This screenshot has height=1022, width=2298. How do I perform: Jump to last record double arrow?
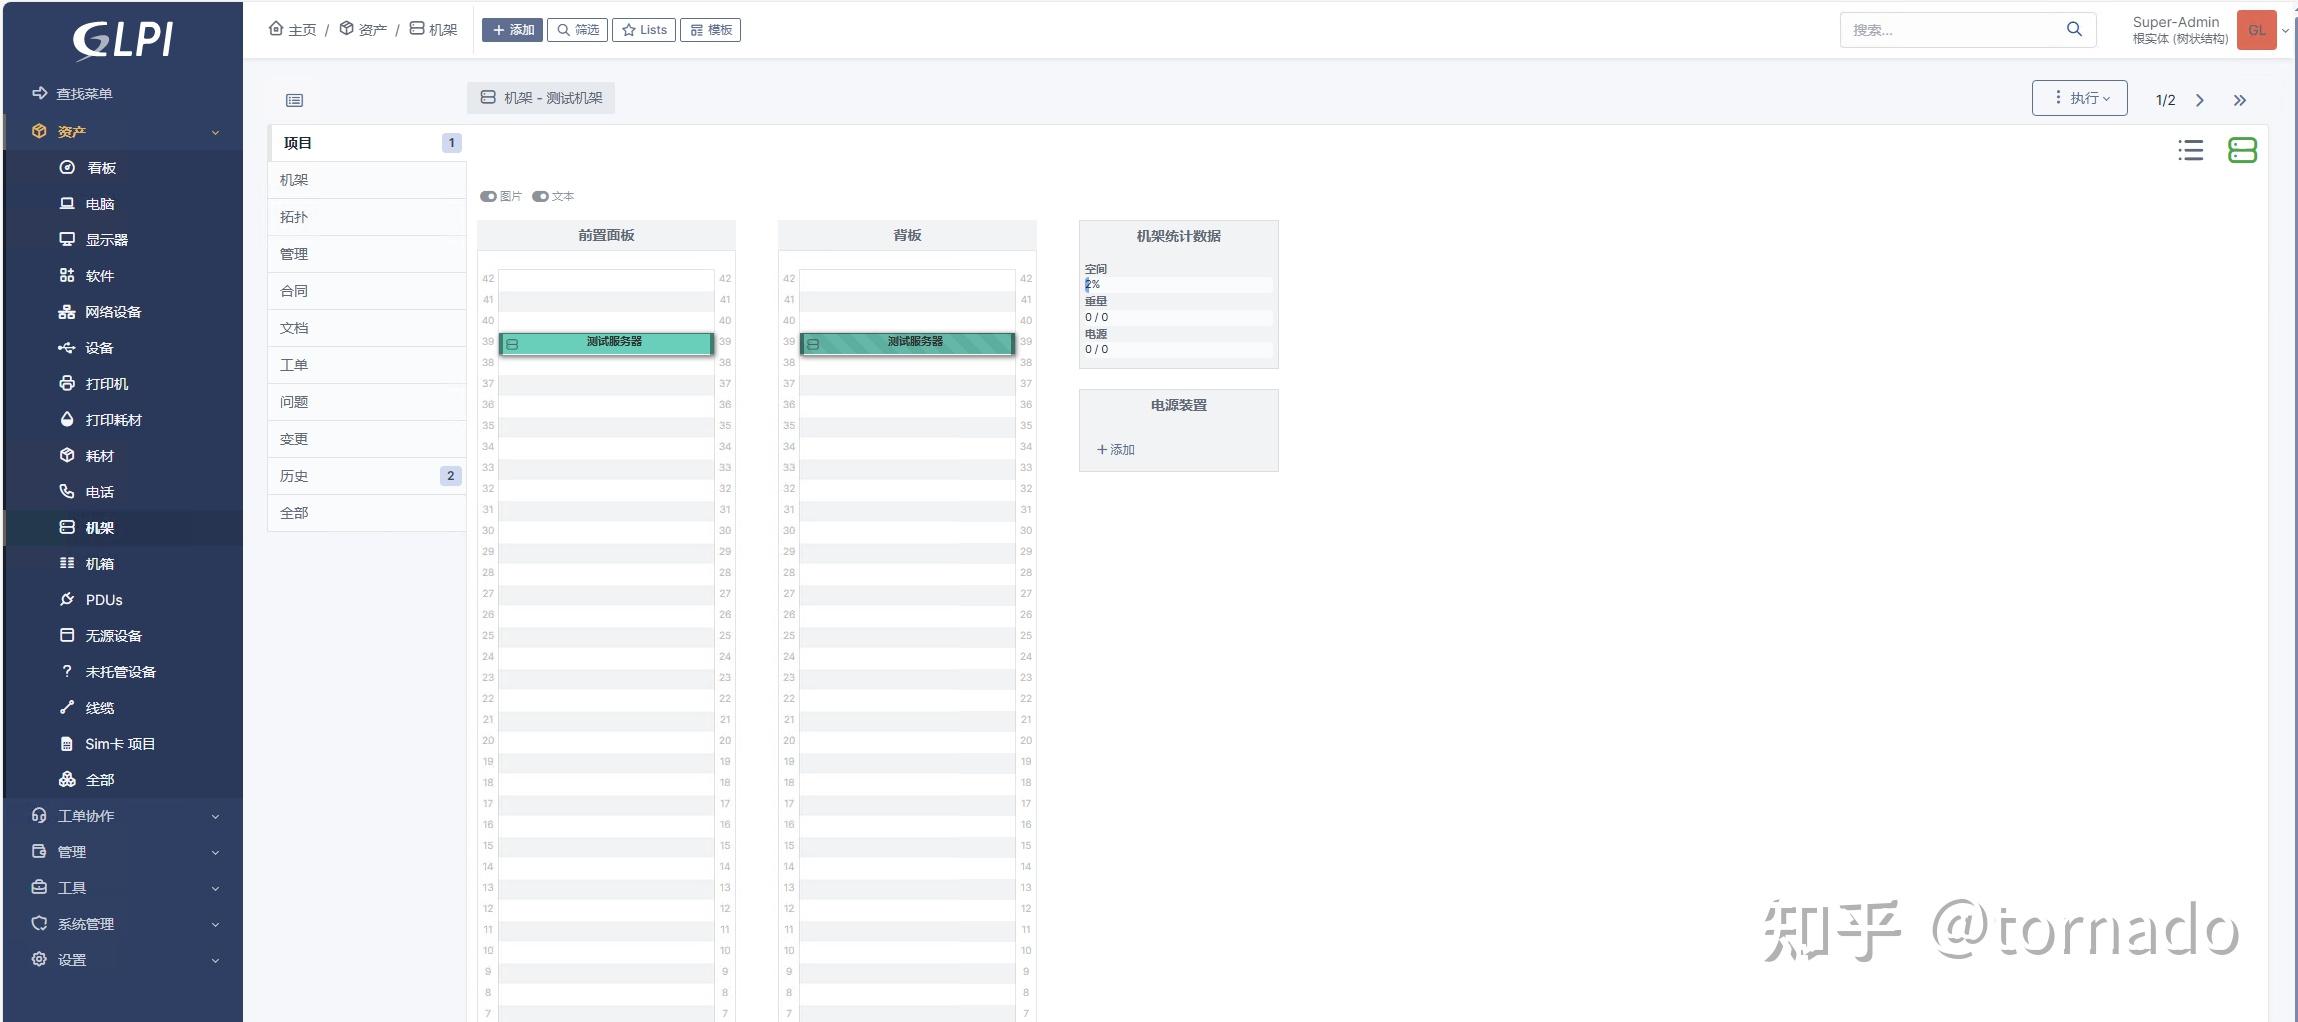pos(2240,100)
